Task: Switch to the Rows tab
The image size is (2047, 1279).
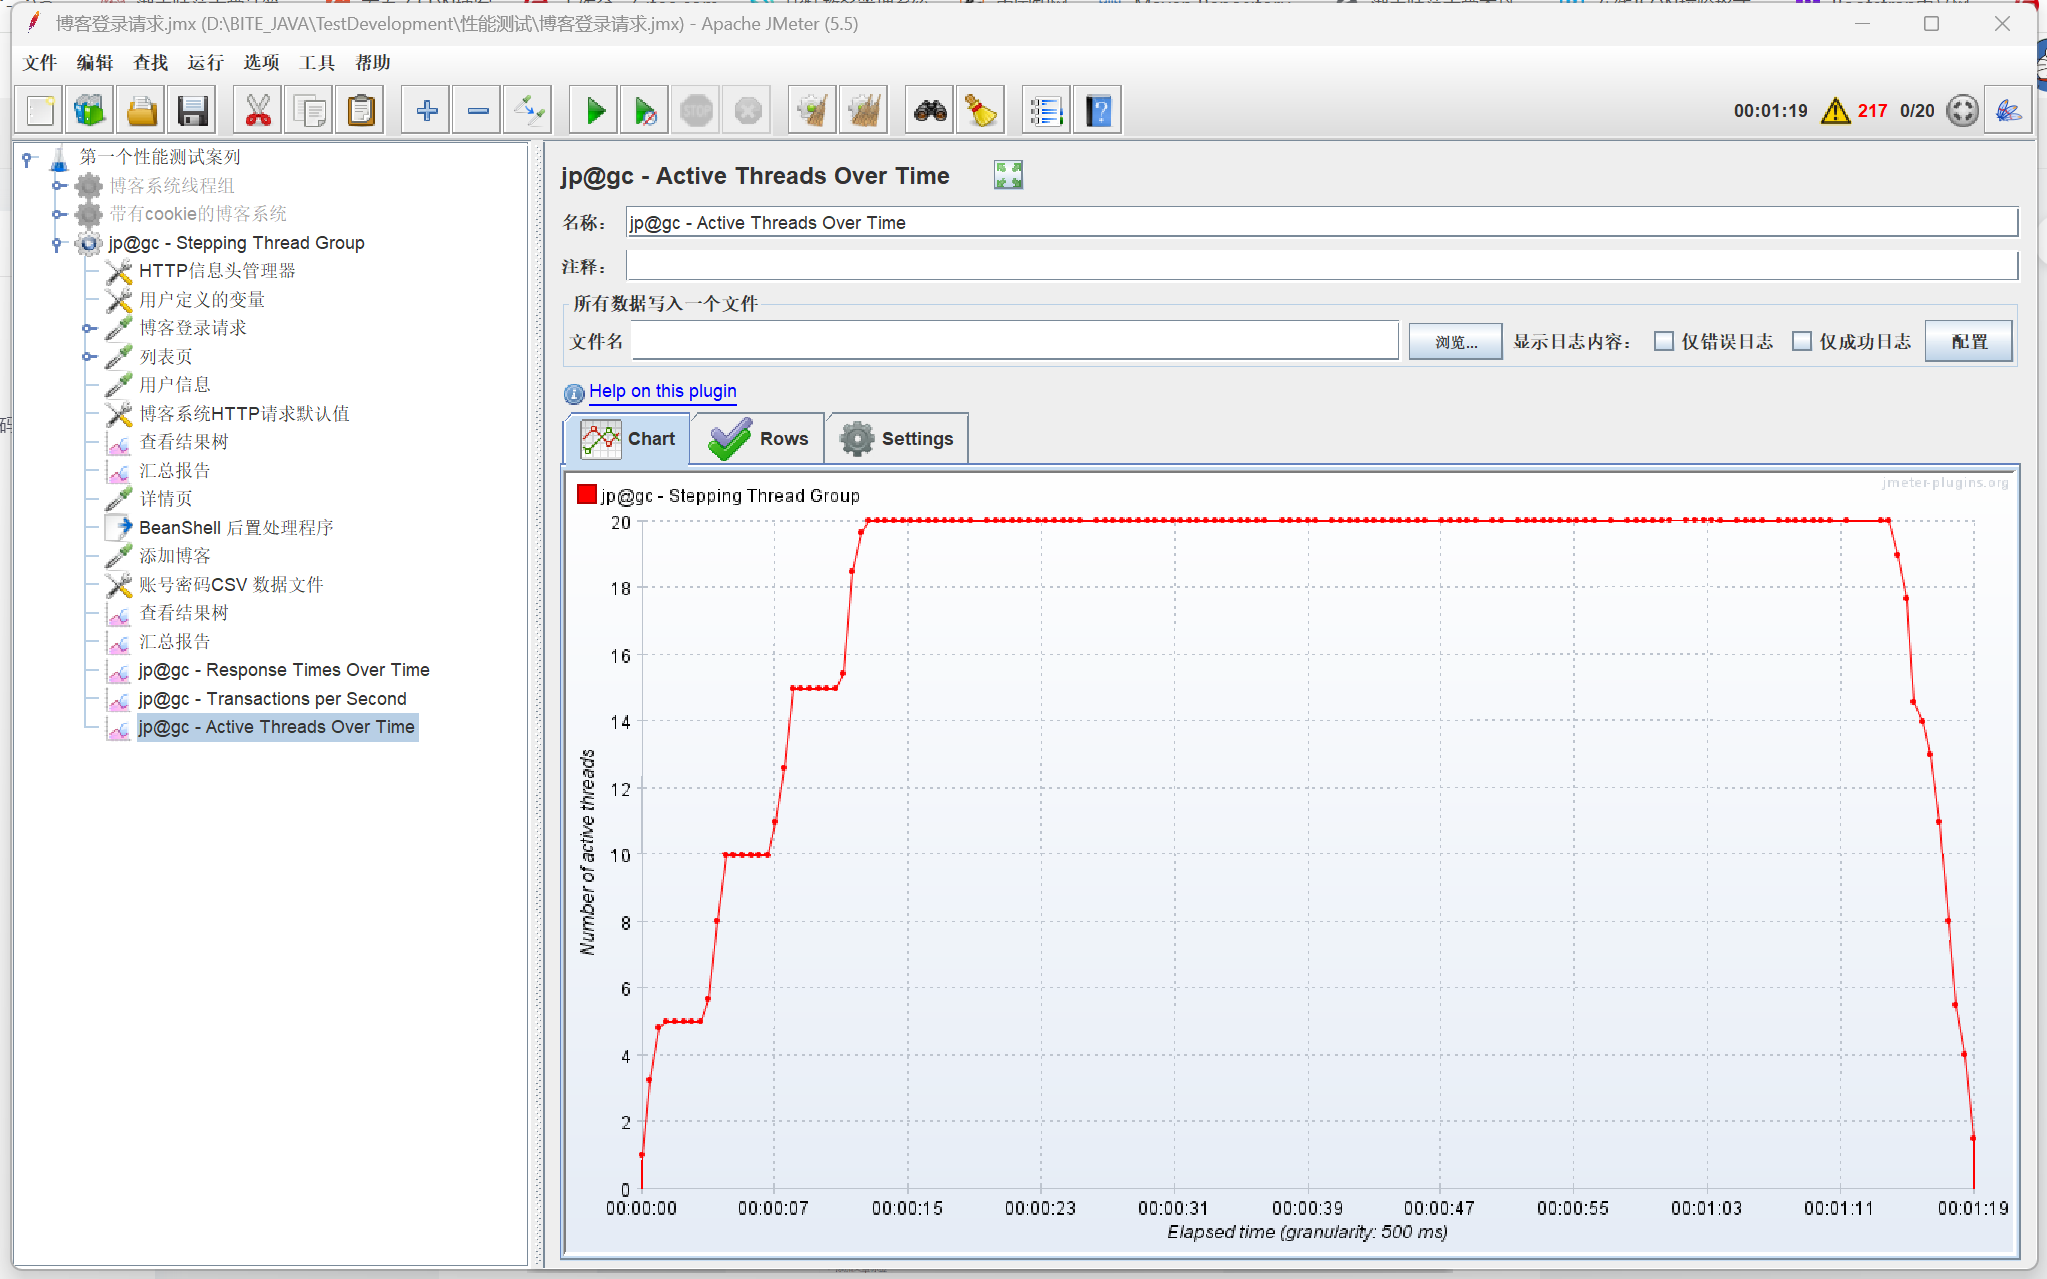Action: click(x=759, y=439)
